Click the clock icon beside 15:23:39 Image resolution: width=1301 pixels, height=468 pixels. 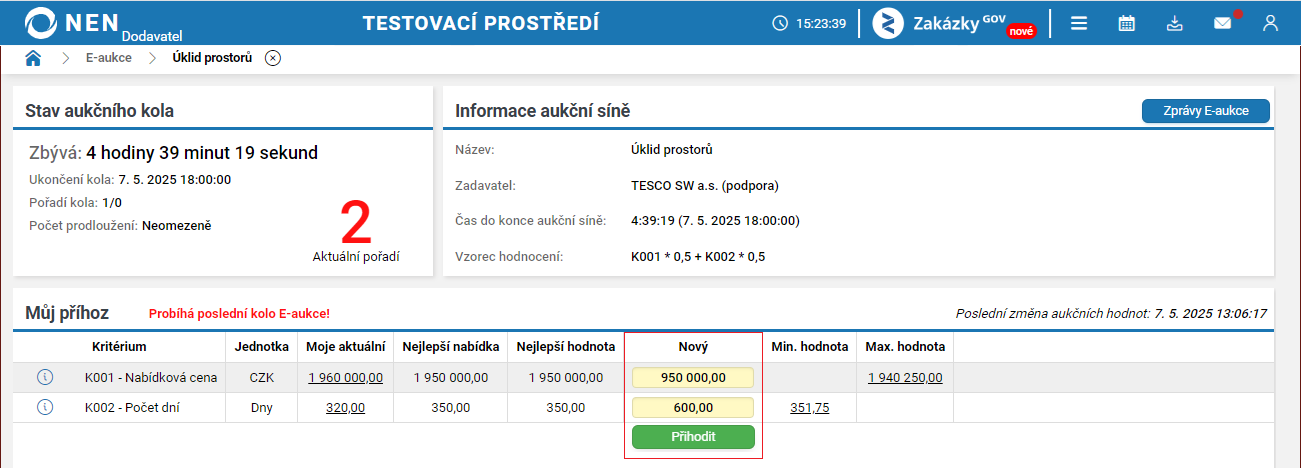tap(780, 23)
